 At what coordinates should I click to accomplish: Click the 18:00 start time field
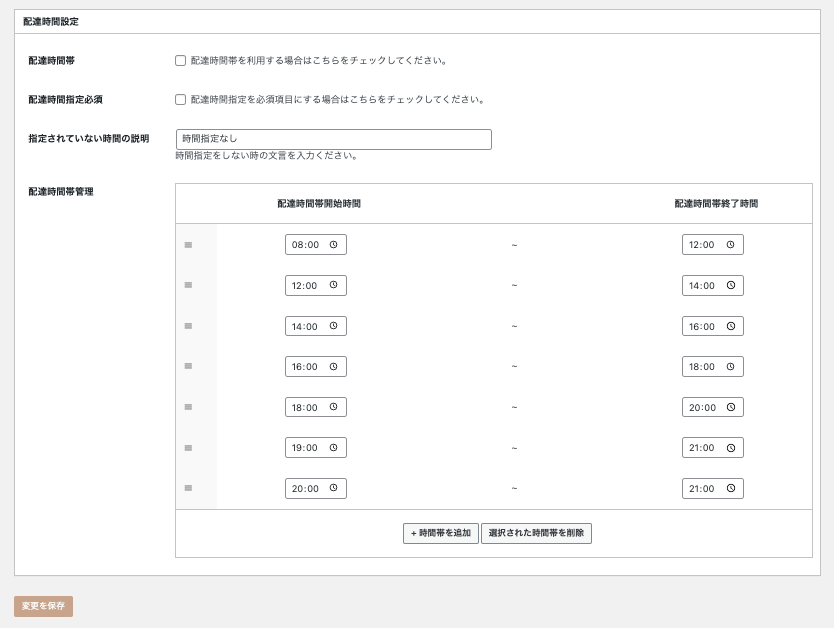coord(305,407)
